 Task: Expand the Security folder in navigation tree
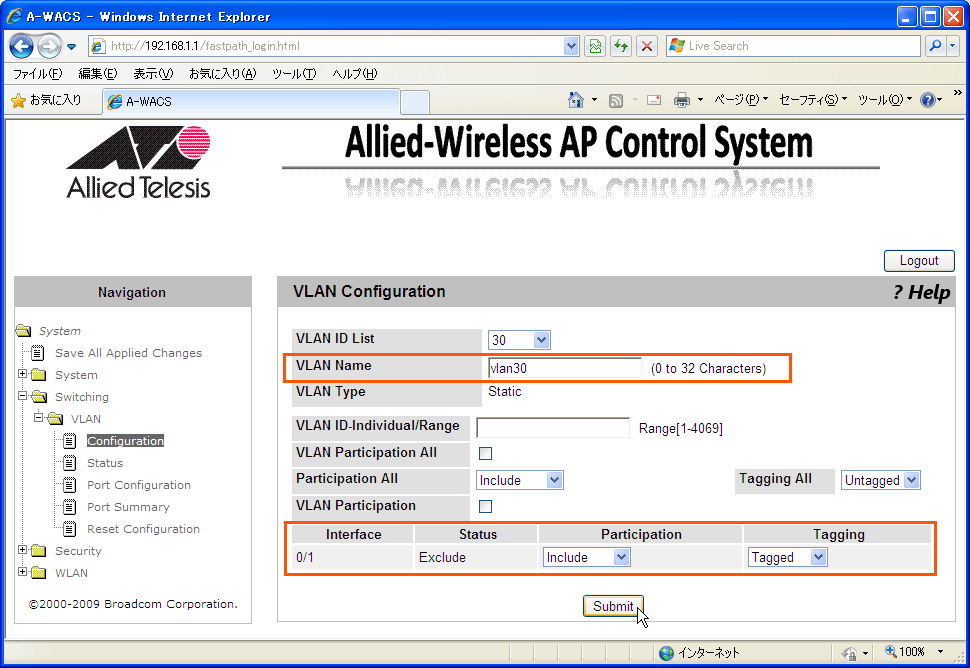[23, 551]
